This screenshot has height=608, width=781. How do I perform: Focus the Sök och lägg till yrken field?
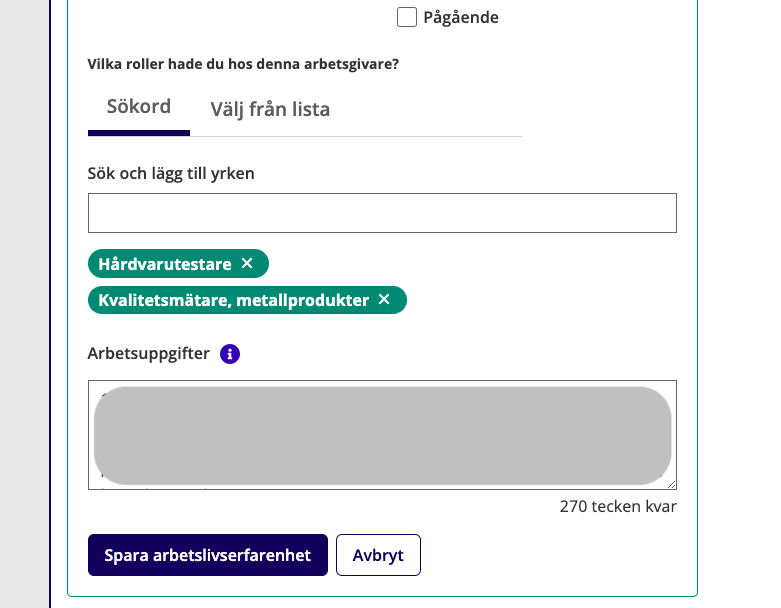[x=382, y=213]
